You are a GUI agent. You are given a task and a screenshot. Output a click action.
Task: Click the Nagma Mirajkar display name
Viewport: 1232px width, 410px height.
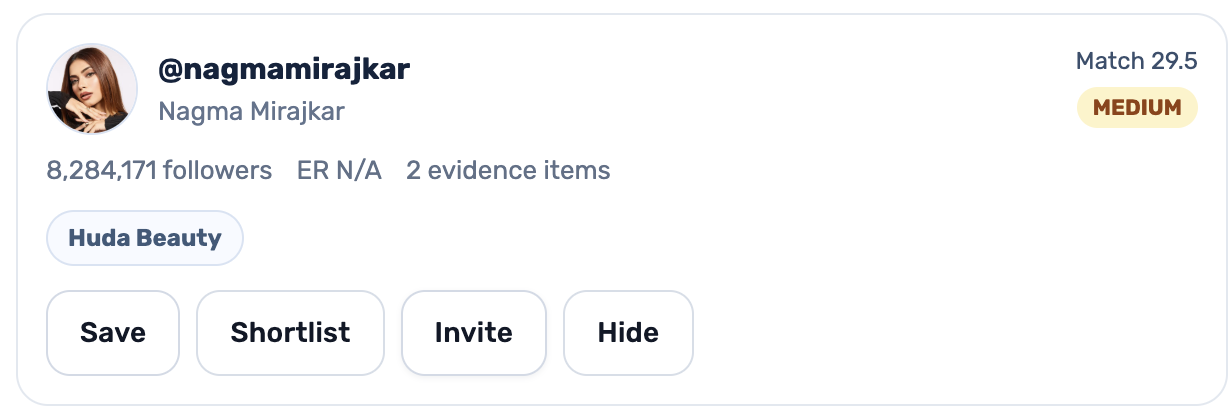pos(251,111)
